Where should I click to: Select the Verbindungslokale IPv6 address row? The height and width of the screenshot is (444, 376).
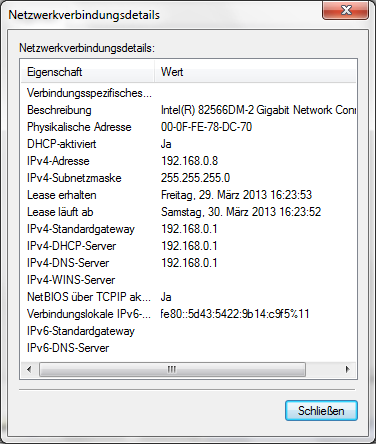pyautogui.click(x=189, y=314)
